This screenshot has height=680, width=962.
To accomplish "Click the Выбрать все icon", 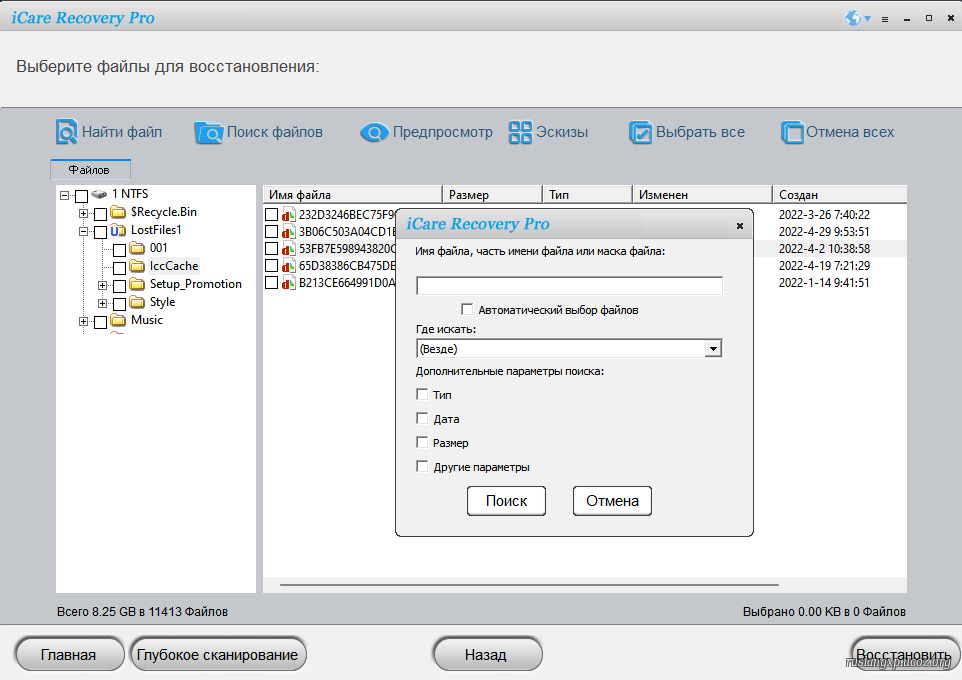I will pyautogui.click(x=640, y=132).
